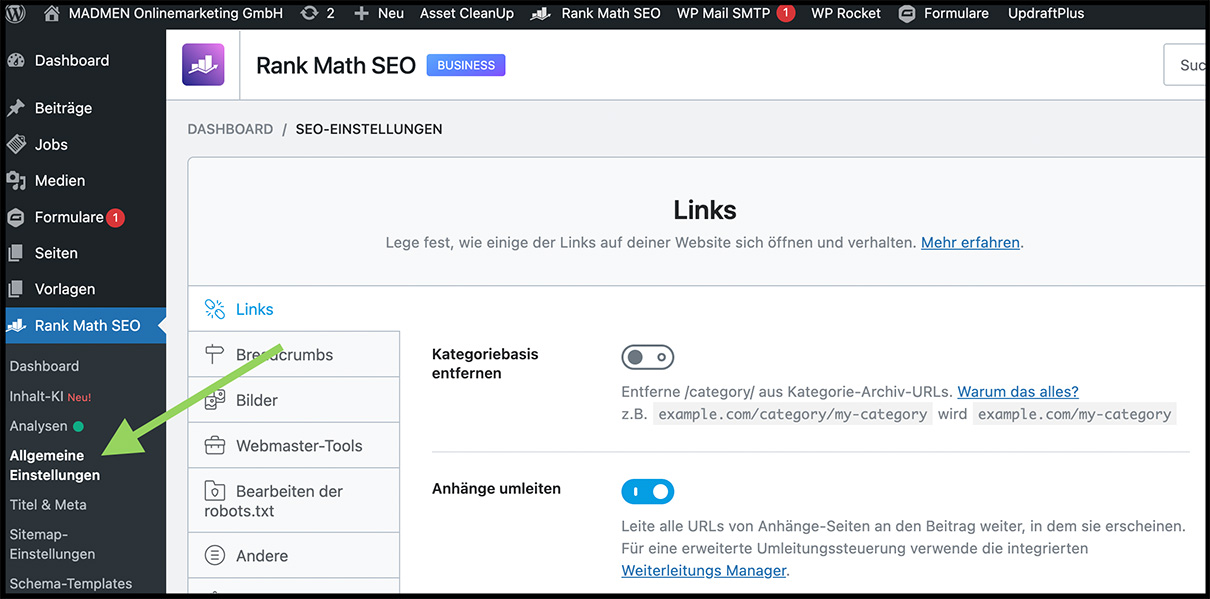This screenshot has width=1210, height=599.
Task: Disable the Anhänge umleiten toggle
Action: 648,492
